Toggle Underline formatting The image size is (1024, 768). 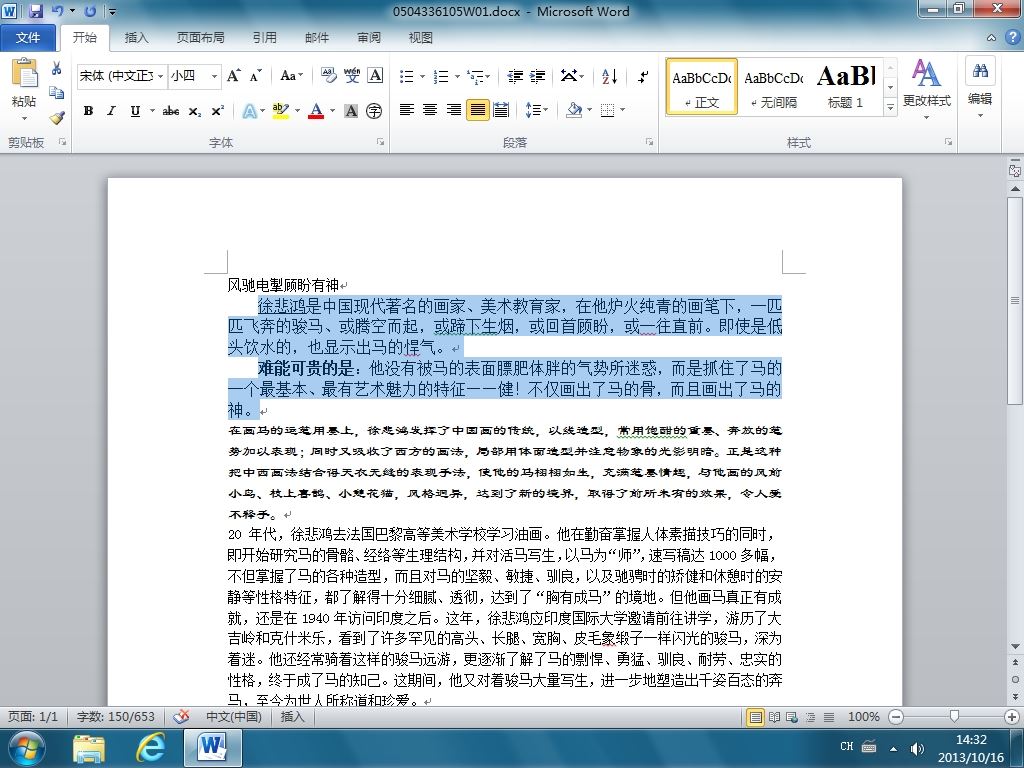135,111
